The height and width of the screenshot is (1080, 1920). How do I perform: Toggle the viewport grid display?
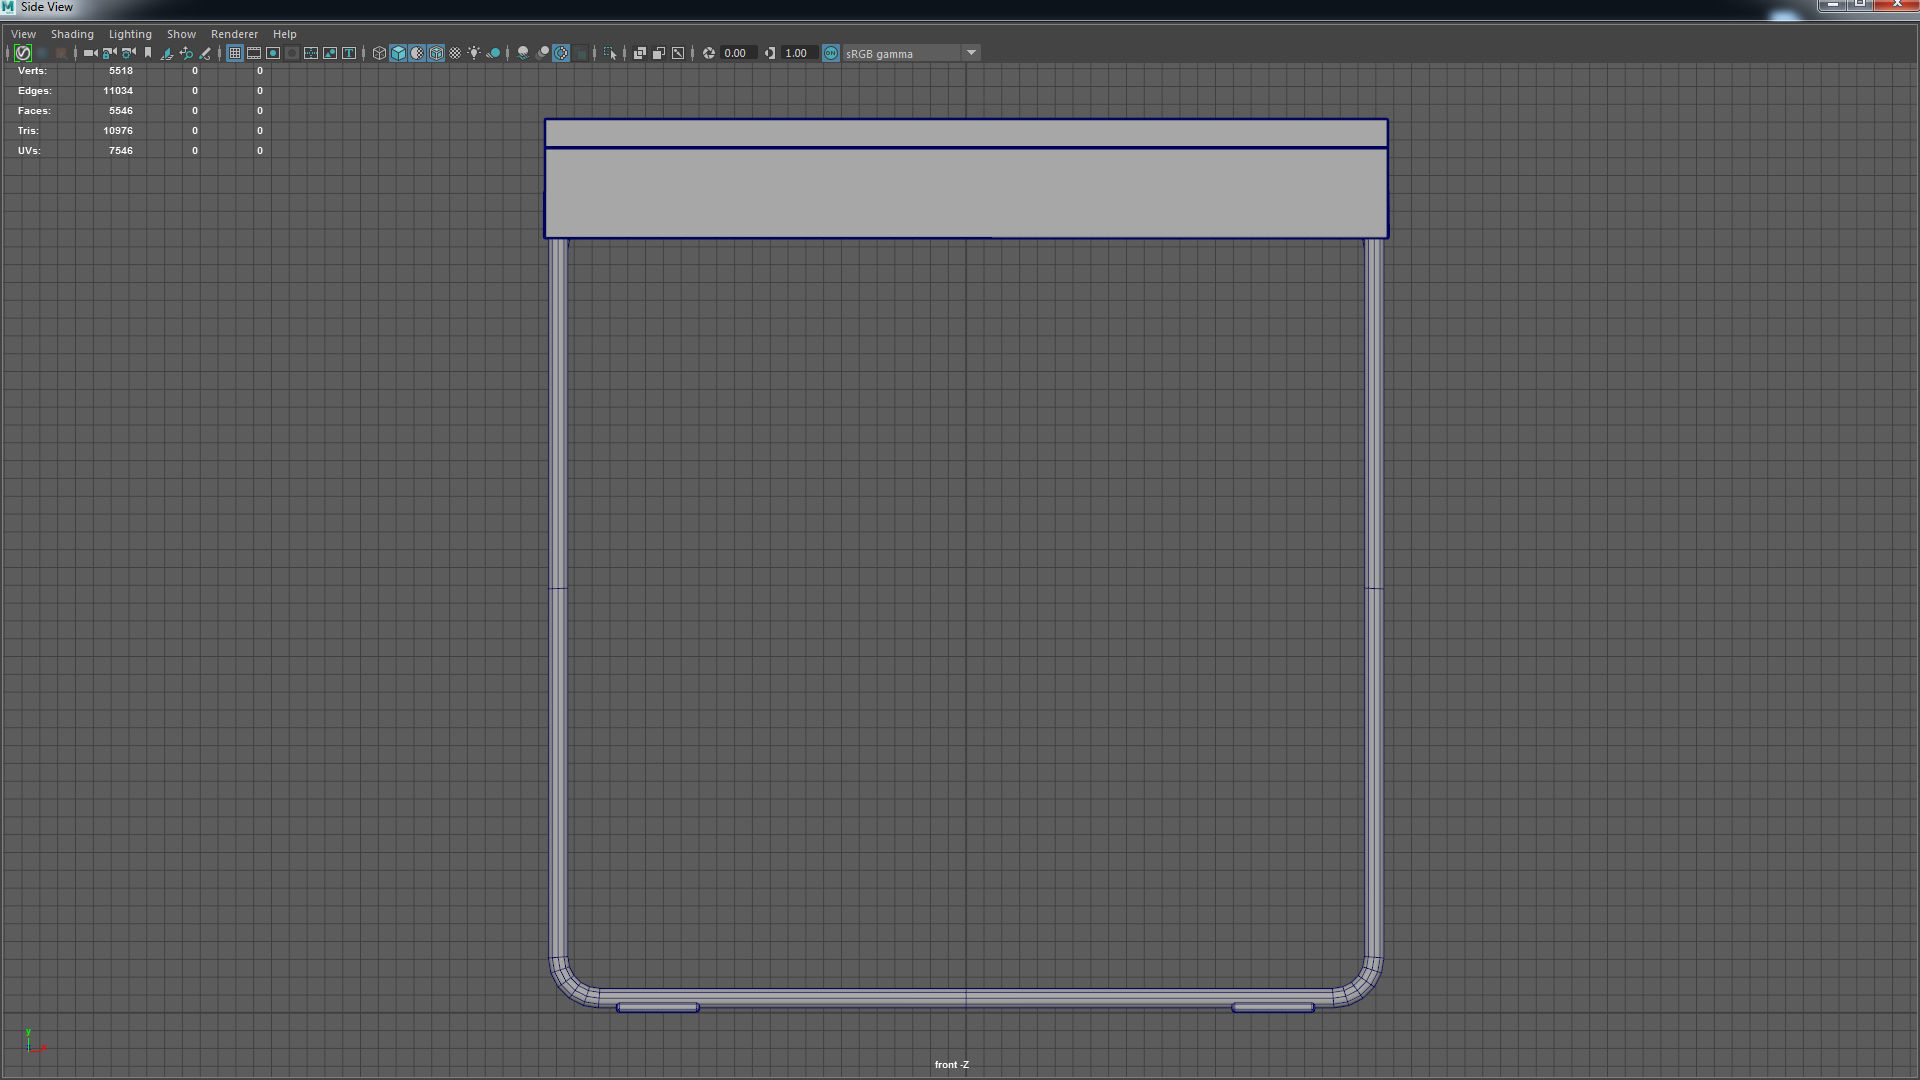(x=235, y=53)
